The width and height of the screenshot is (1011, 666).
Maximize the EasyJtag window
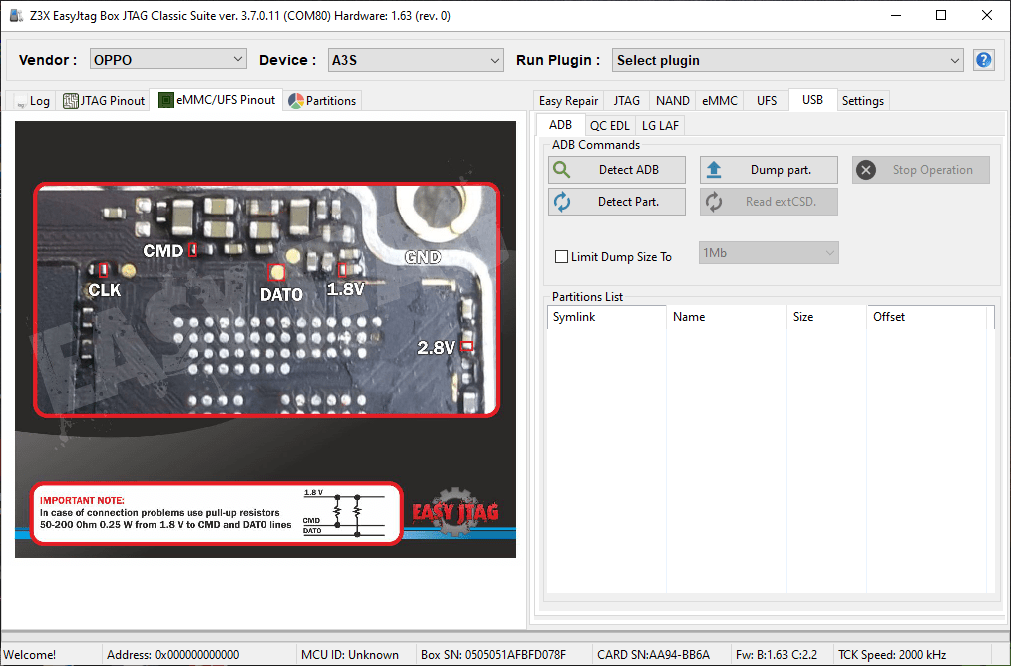(x=941, y=15)
